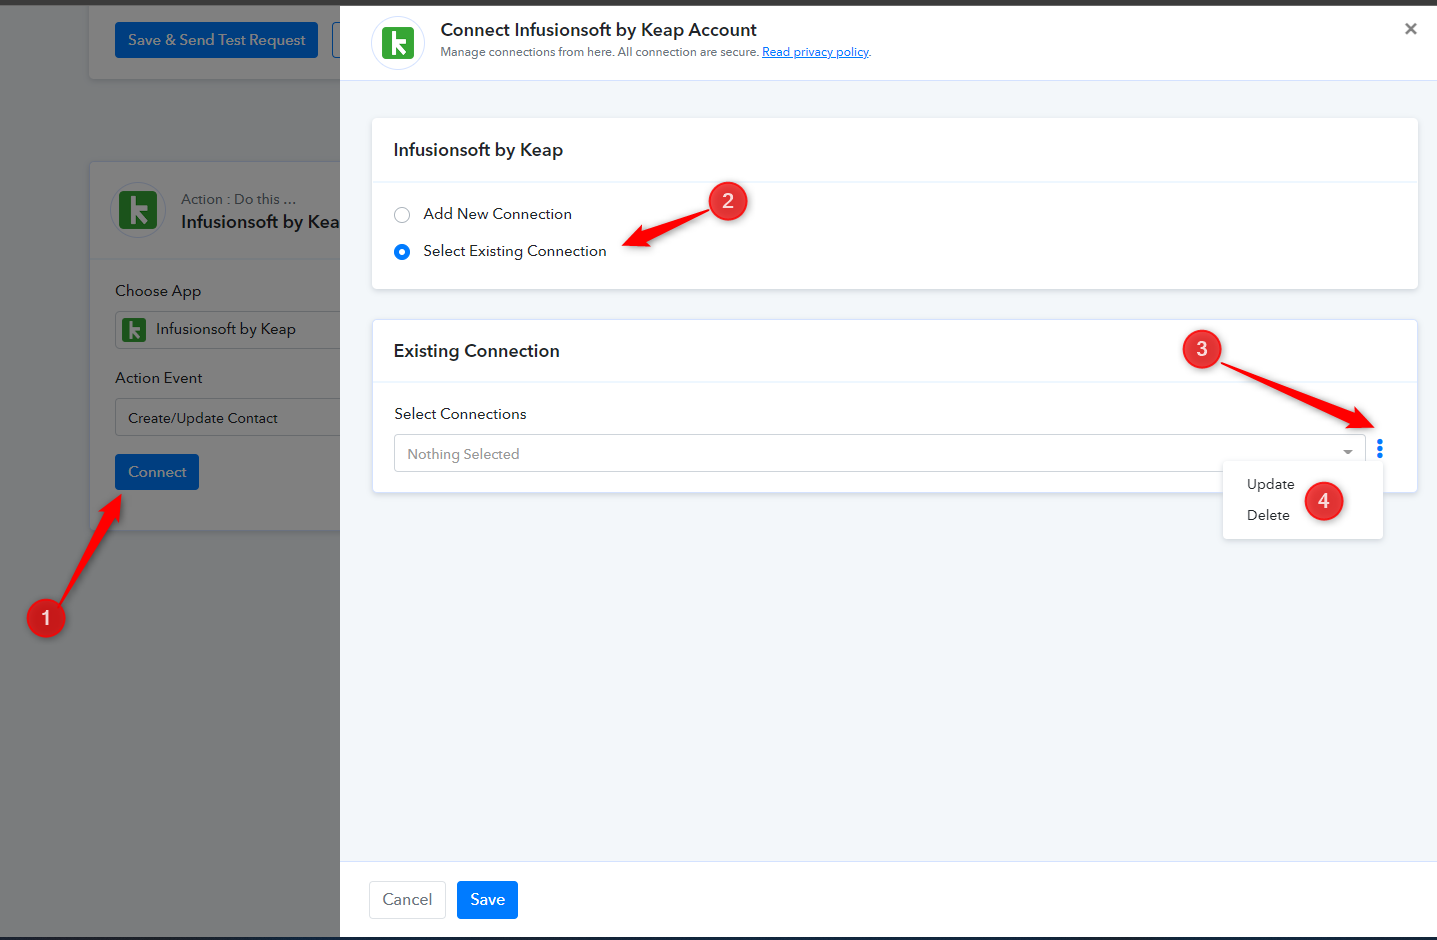Click Save & Send Test Request

pyautogui.click(x=216, y=40)
